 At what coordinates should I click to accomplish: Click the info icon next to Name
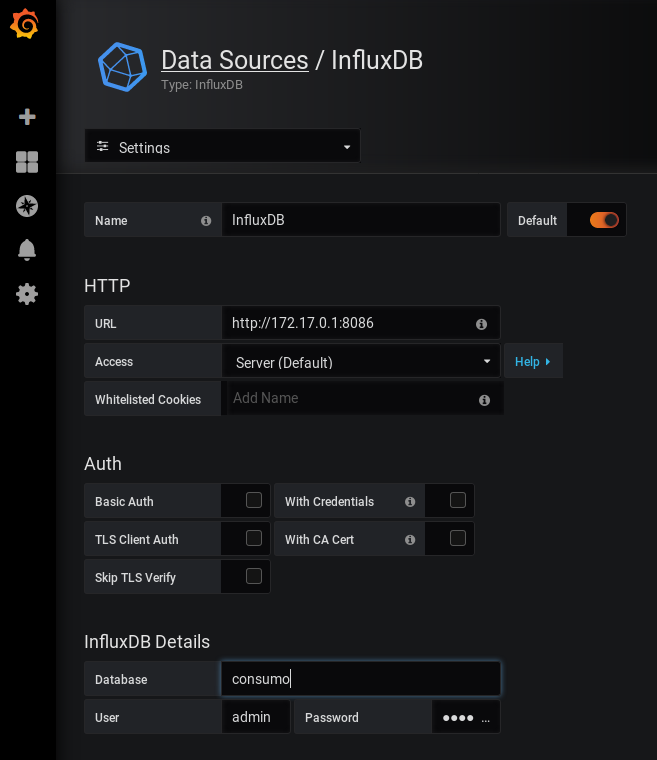206,221
